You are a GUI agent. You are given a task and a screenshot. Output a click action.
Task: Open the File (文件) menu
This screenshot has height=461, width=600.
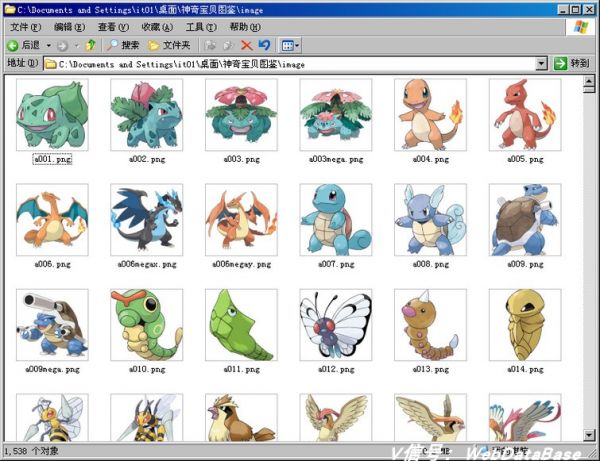(x=25, y=27)
